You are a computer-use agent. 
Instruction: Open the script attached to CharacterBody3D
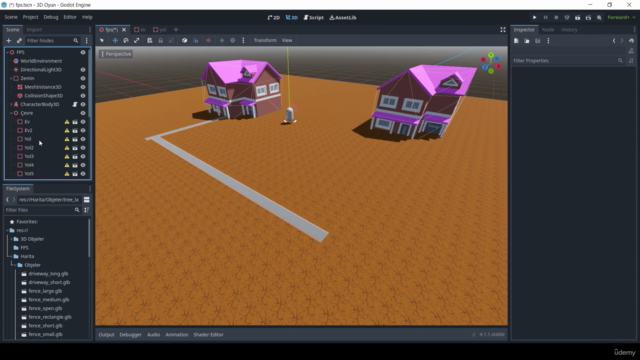tap(75, 104)
